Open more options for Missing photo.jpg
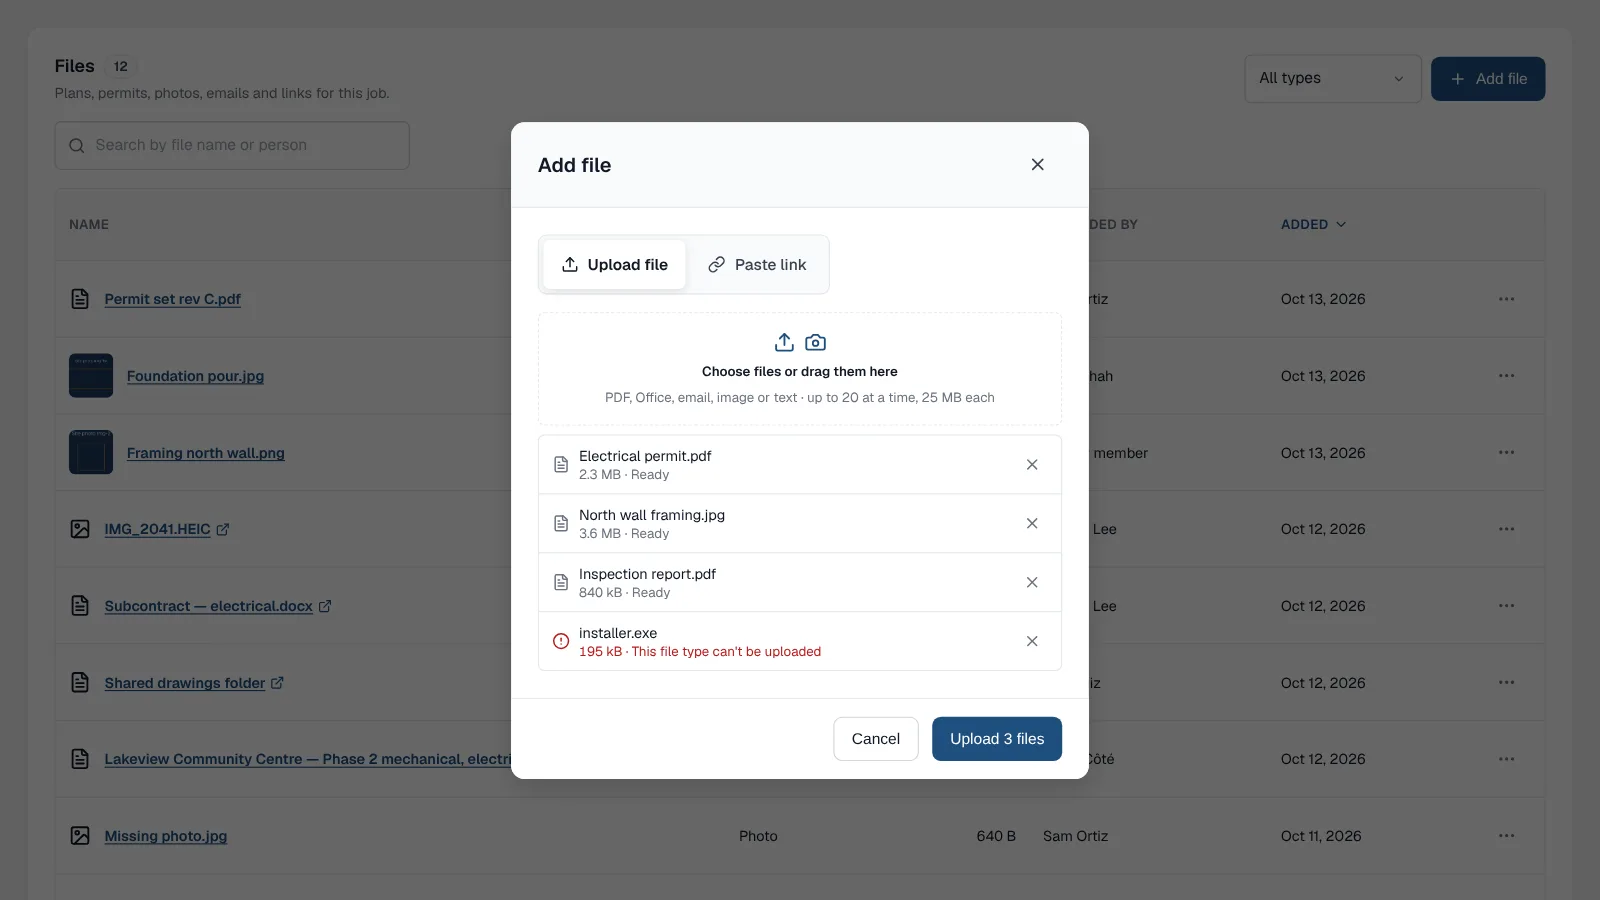1600x900 pixels. [1506, 836]
